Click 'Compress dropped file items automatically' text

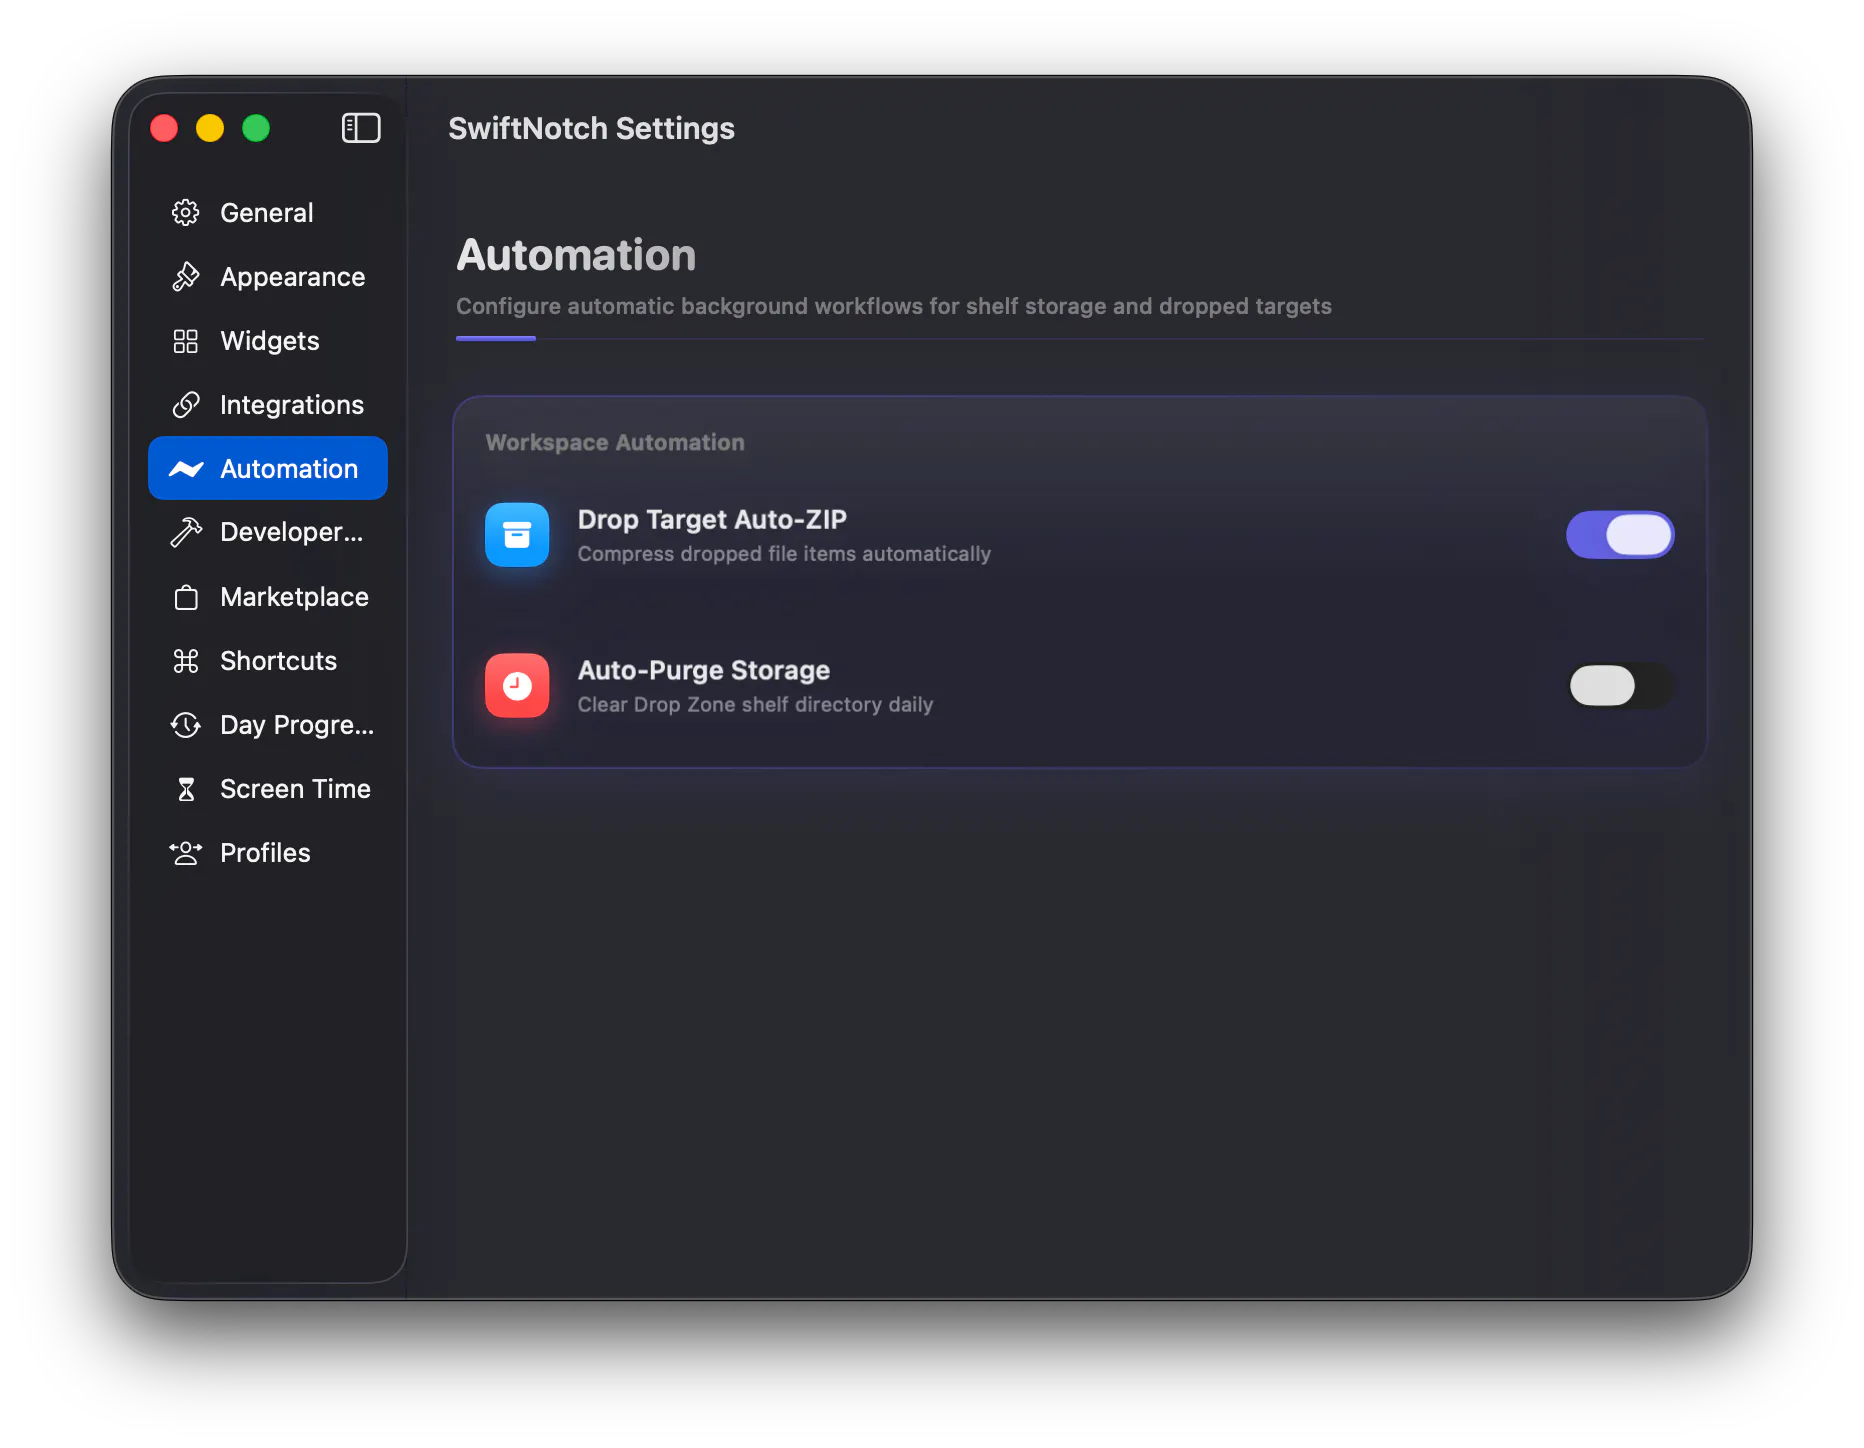pyautogui.click(x=784, y=554)
